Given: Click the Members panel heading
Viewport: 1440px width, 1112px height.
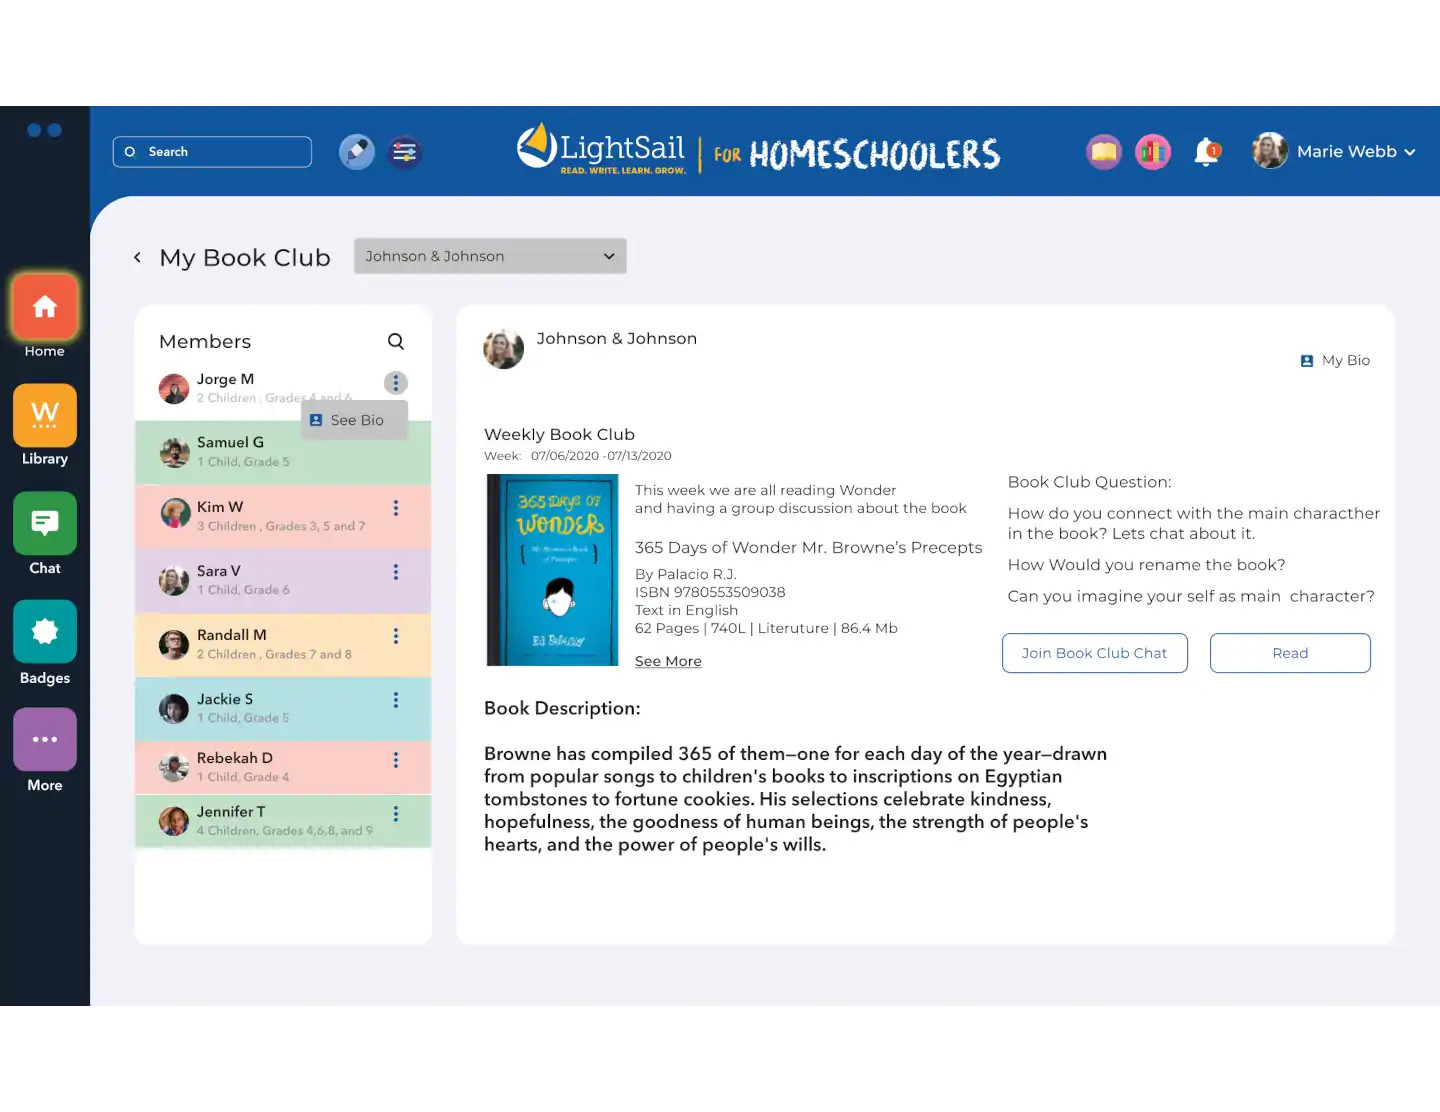Looking at the screenshot, I should pyautogui.click(x=205, y=342).
